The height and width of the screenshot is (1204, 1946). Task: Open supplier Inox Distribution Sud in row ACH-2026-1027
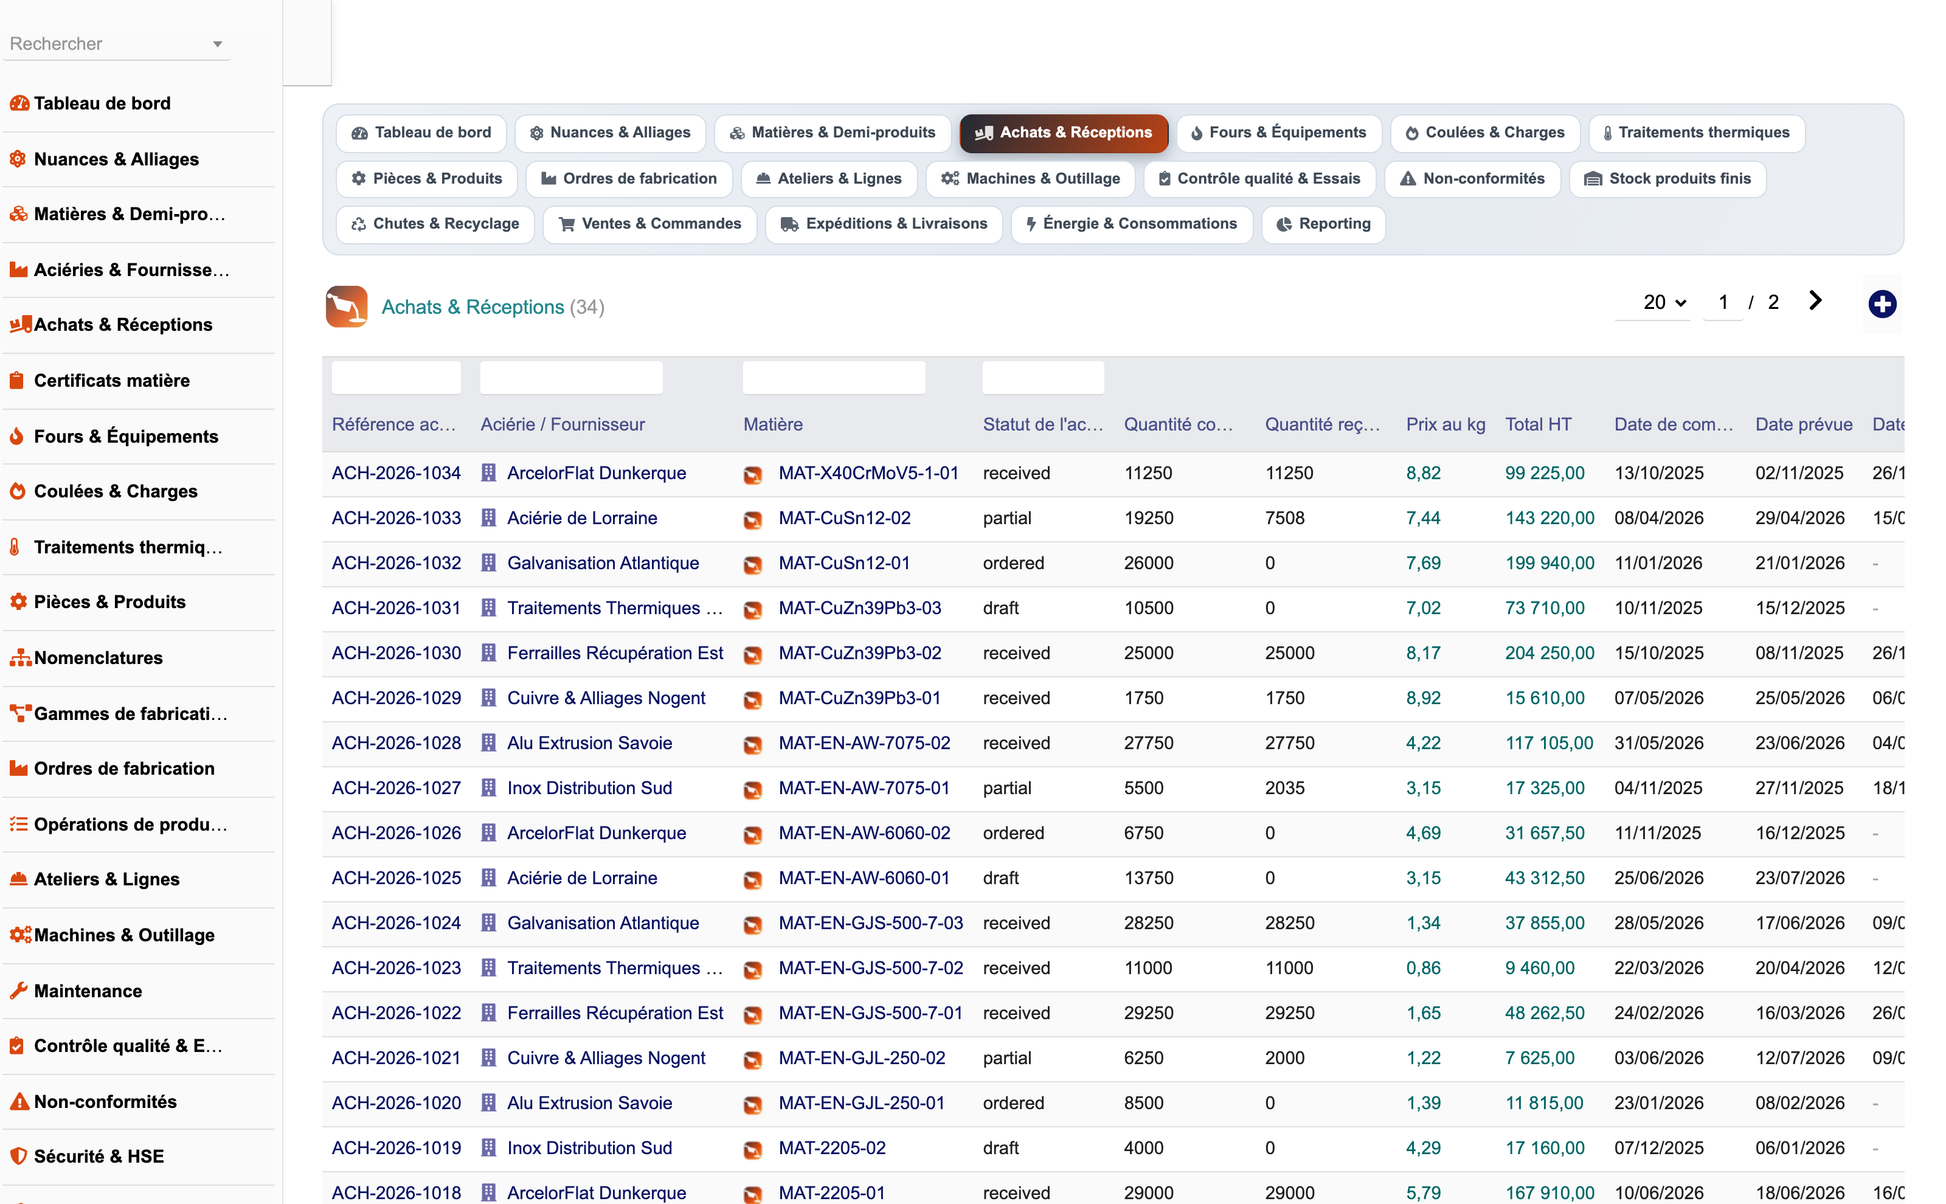589,788
